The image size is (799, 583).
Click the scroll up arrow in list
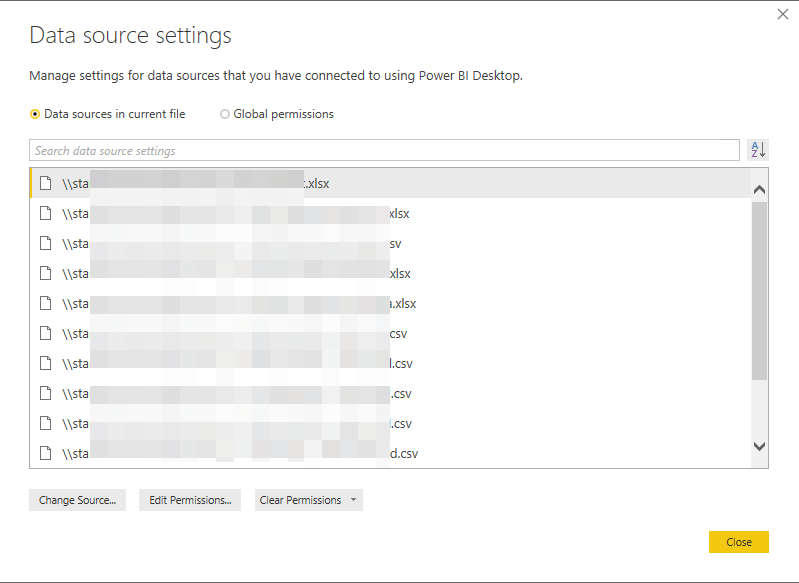pyautogui.click(x=759, y=190)
